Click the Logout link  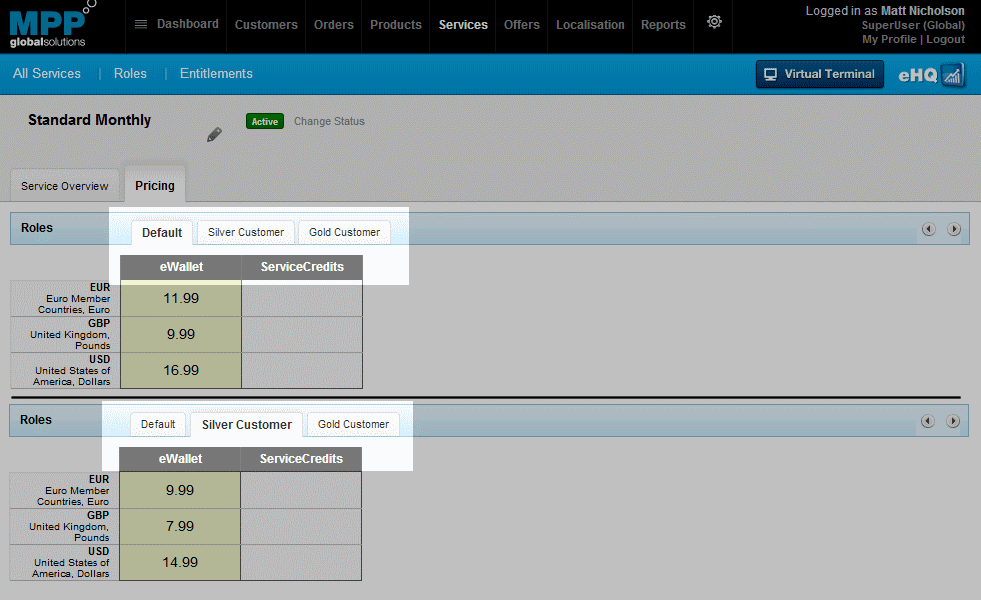(945, 39)
